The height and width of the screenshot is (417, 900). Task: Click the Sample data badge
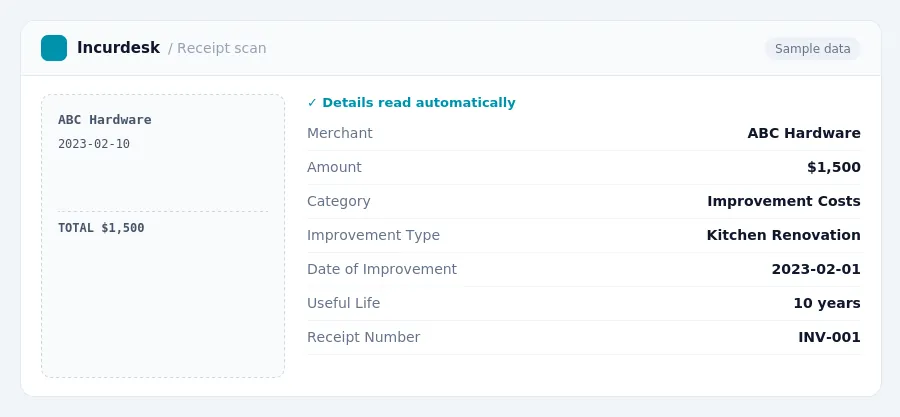(812, 49)
